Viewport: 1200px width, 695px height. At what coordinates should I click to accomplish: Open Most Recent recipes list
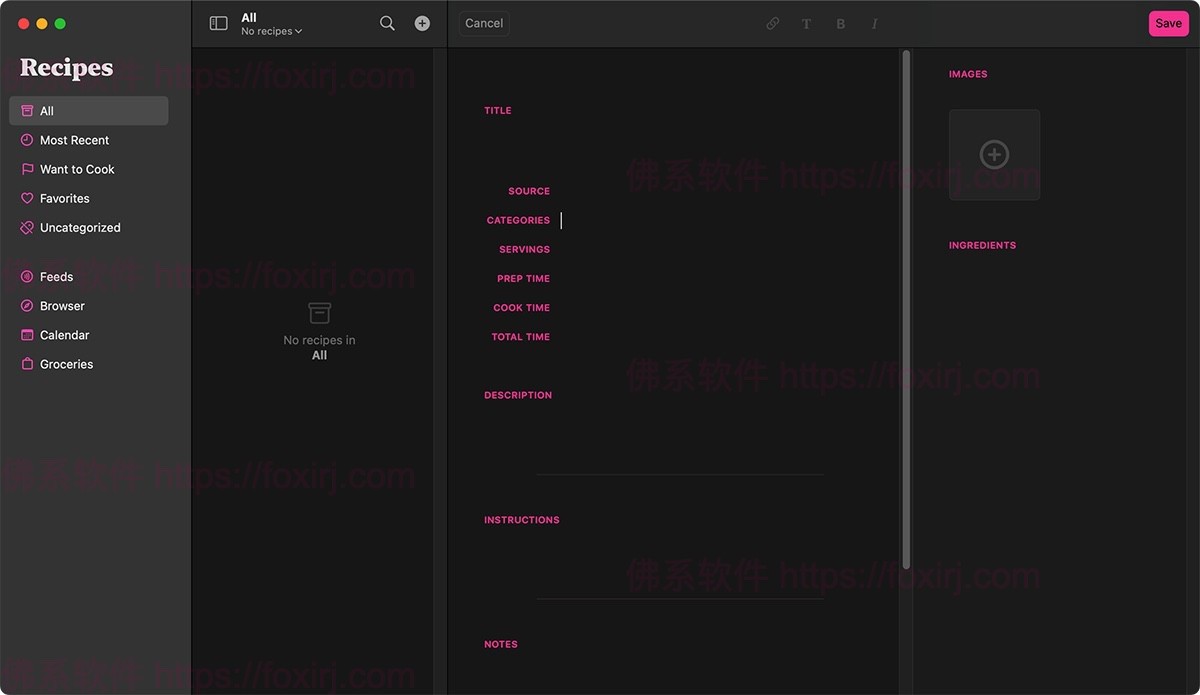[74, 140]
